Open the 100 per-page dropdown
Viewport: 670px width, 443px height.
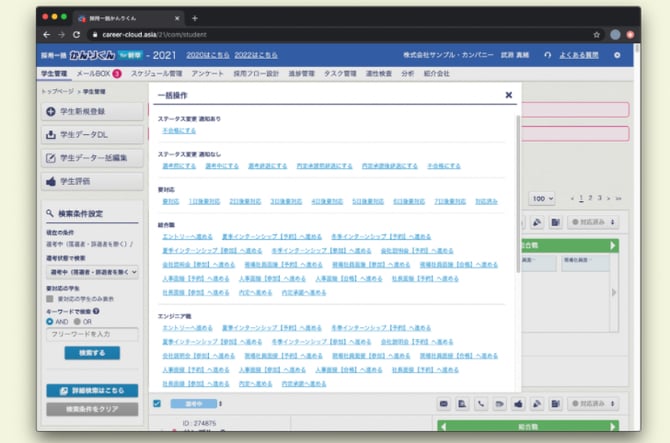[542, 198]
